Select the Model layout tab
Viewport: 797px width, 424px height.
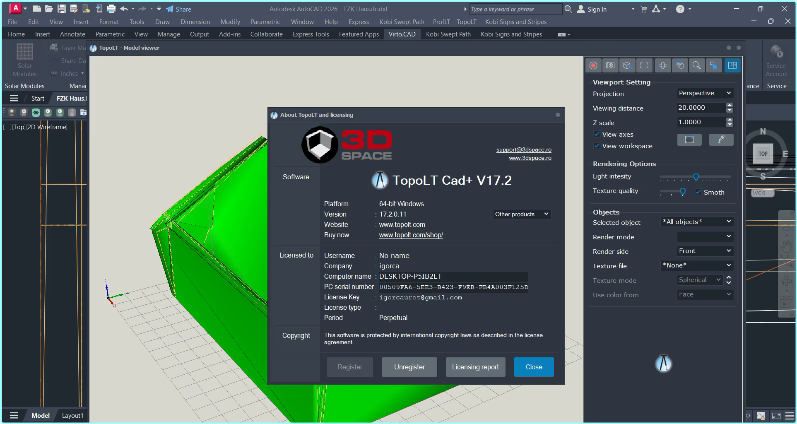click(x=40, y=415)
